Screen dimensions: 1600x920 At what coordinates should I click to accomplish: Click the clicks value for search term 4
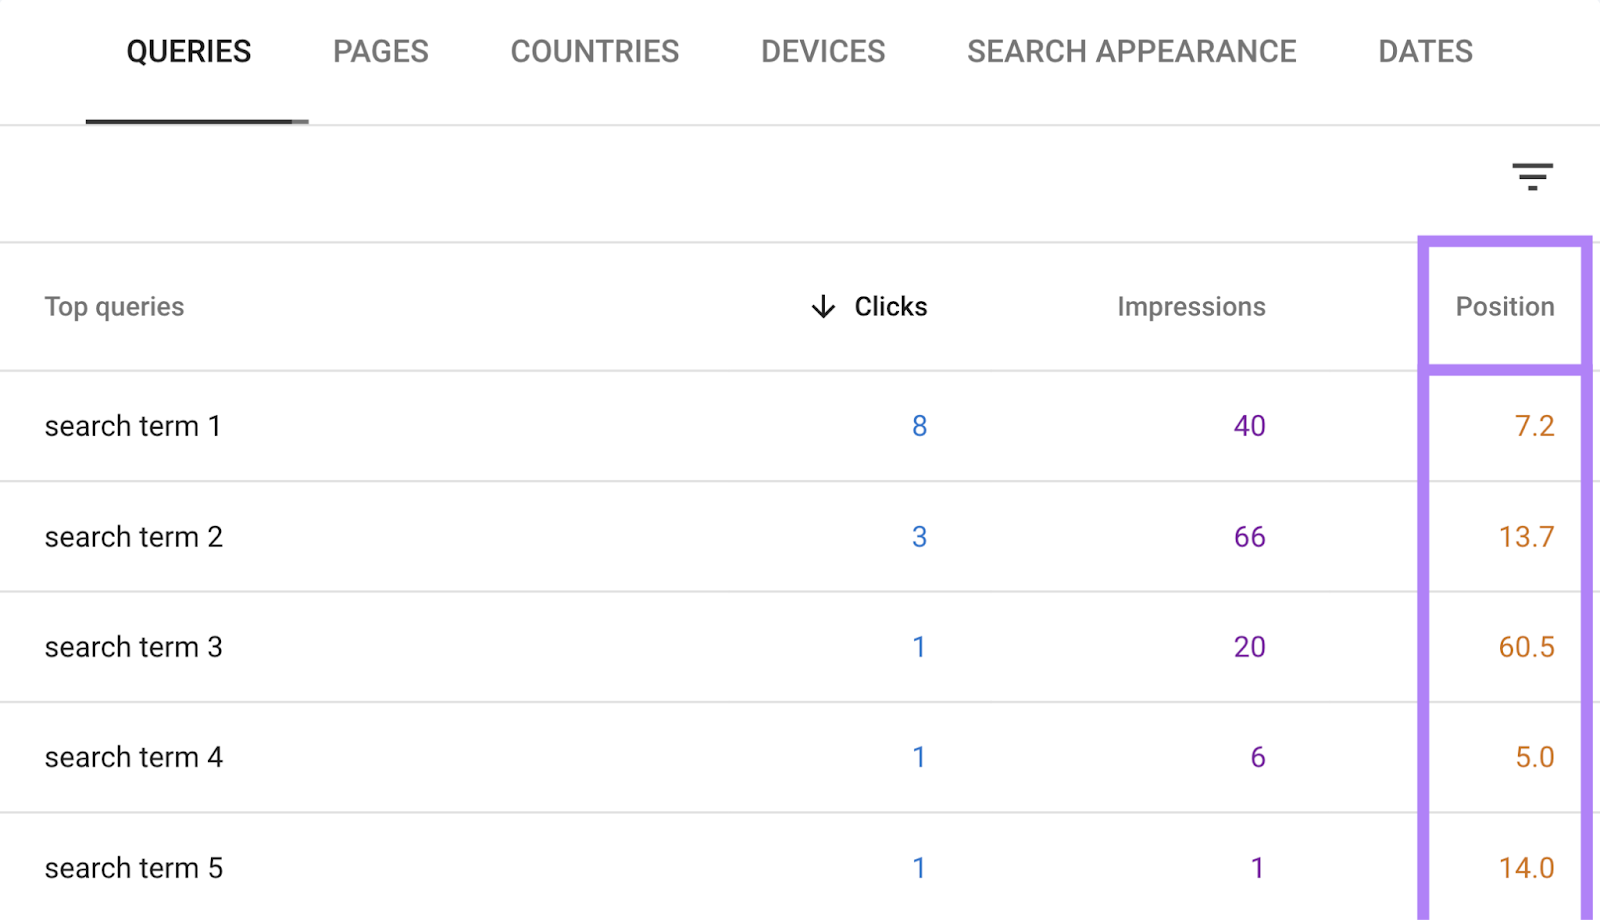(x=919, y=757)
